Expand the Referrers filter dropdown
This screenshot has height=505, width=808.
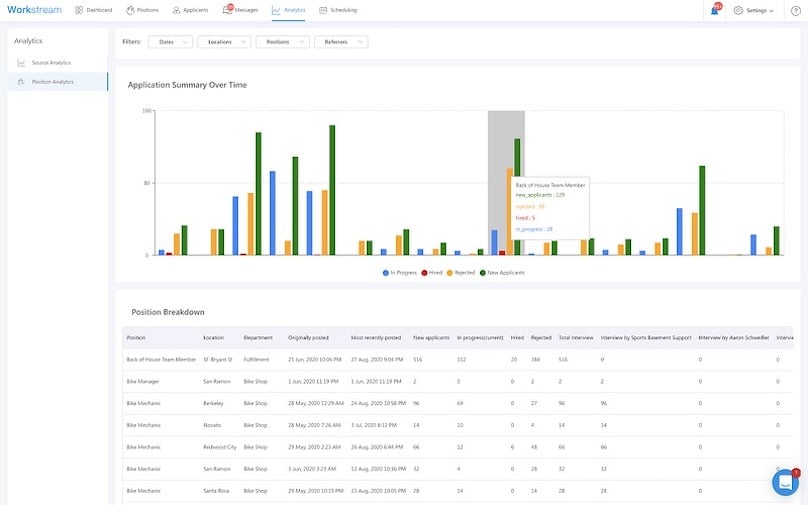pos(340,42)
